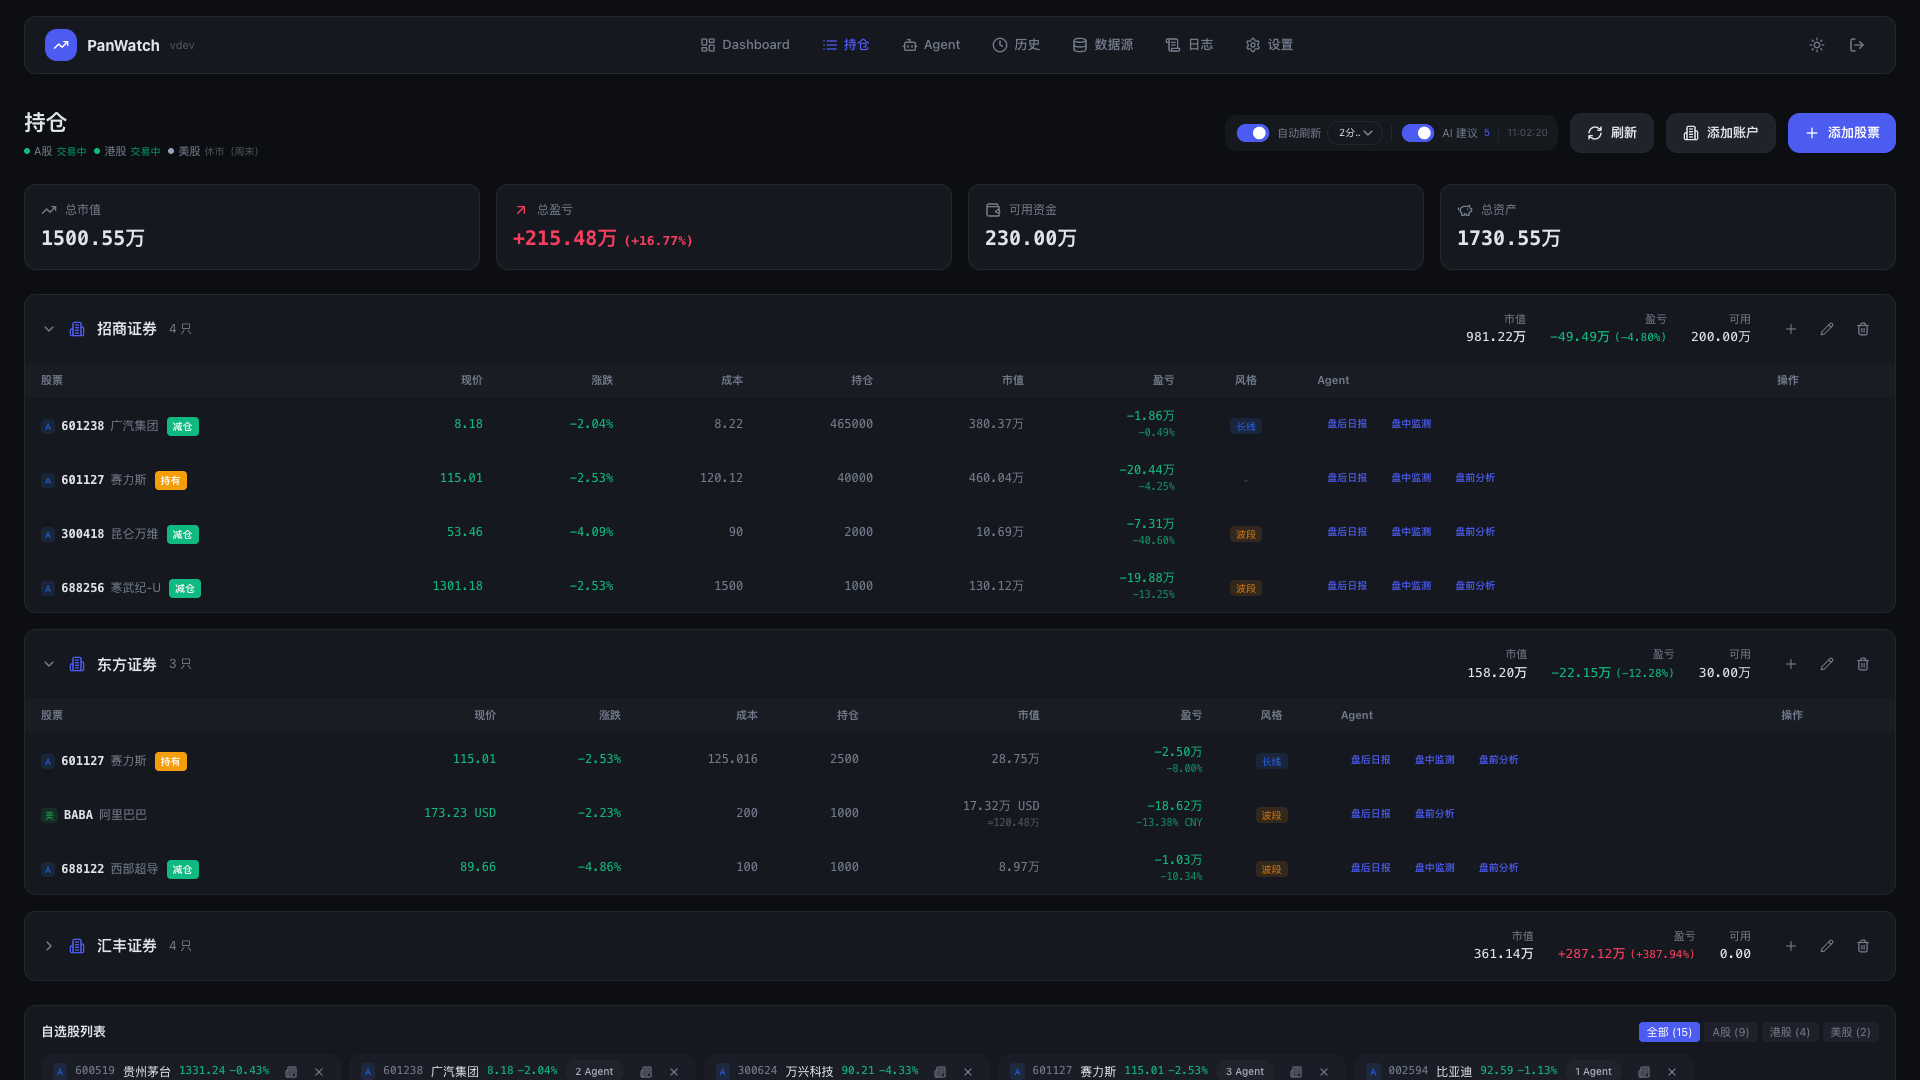The height and width of the screenshot is (1080, 1920).
Task: Click the account icon on 贵州茅台 watchlist card
Action: 291,1070
